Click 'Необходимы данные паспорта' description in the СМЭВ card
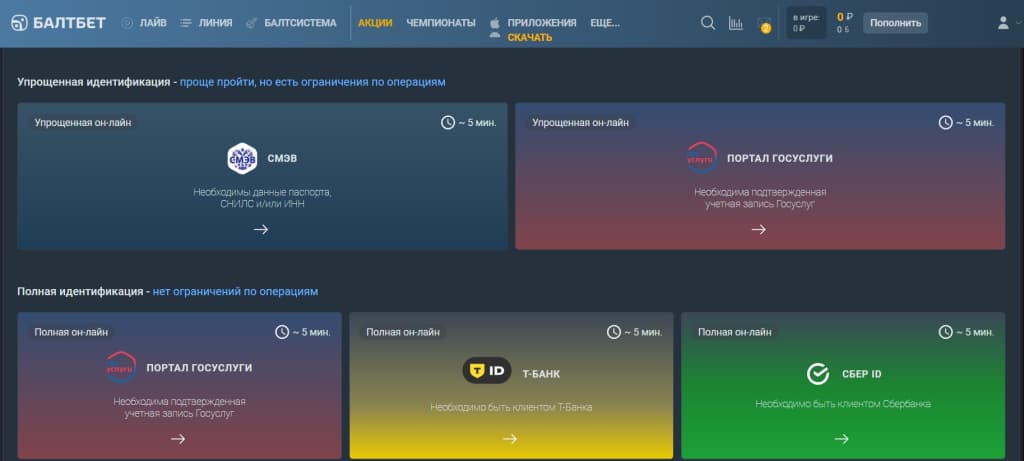 (x=263, y=198)
